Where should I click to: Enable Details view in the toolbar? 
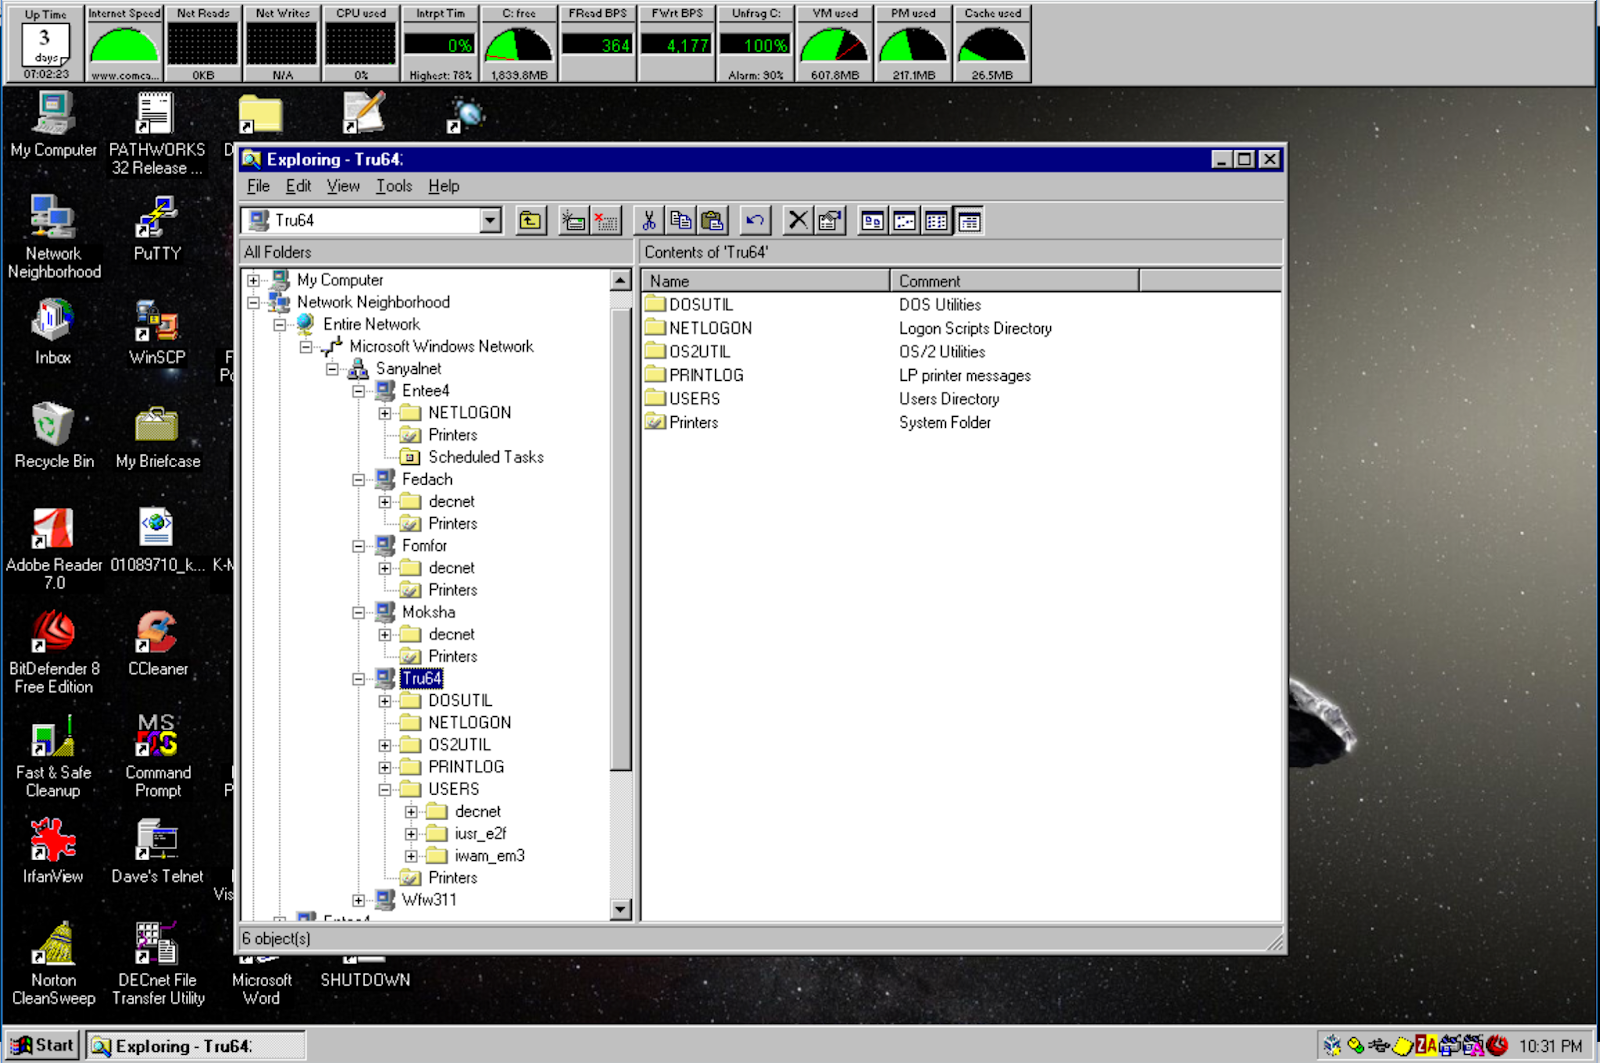point(969,220)
